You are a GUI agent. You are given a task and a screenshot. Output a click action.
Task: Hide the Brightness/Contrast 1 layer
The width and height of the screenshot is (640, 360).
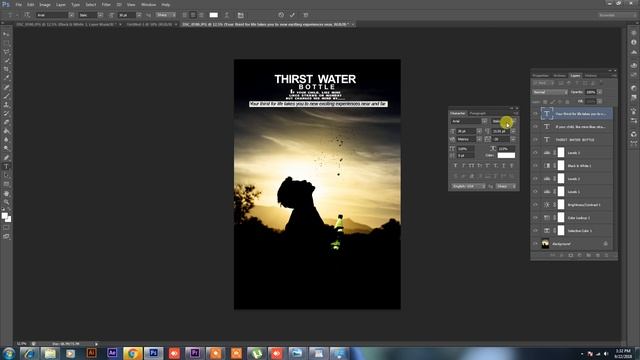click(535, 204)
